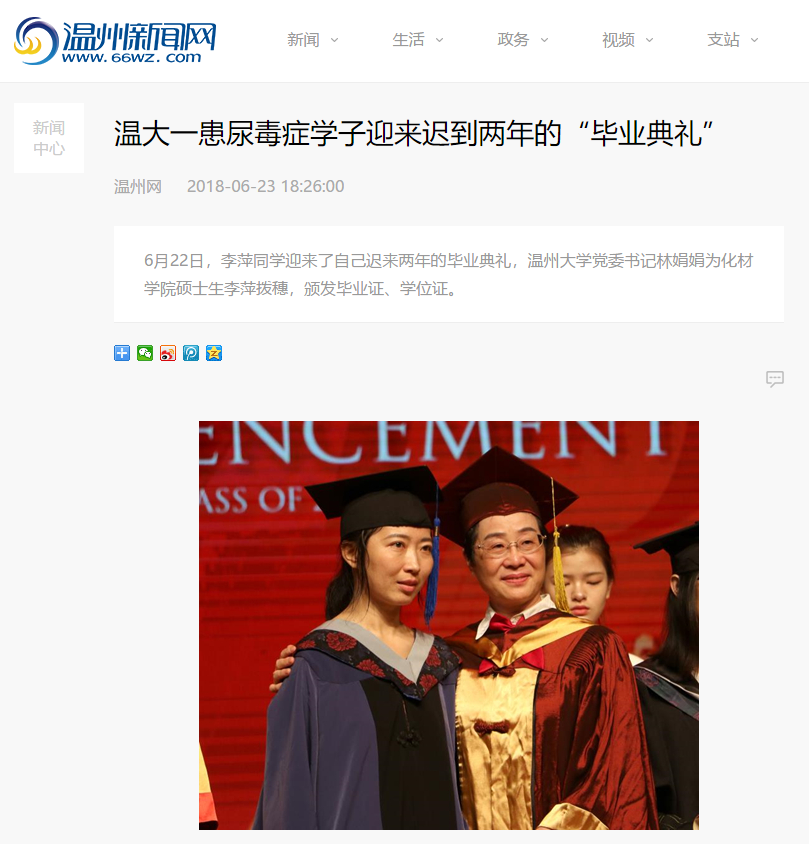The width and height of the screenshot is (809, 844).
Task: Share article via red Sina Weibo icon
Action: pos(168,353)
